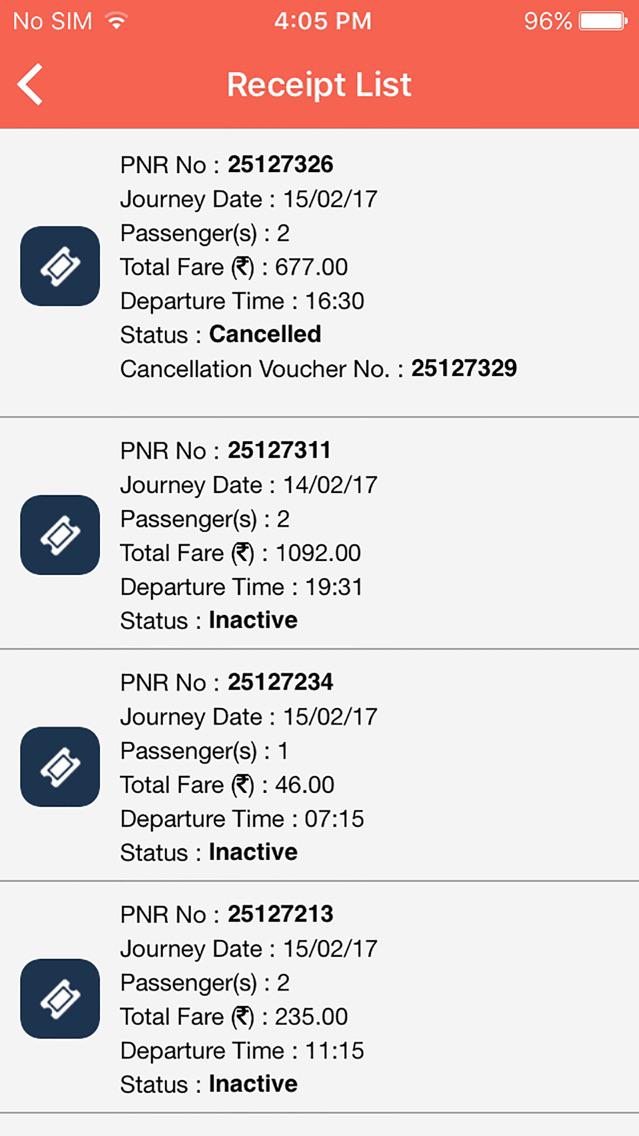Tap the ticket icon for PNR 25127326
Screen dimensions: 639x1136
60,265
